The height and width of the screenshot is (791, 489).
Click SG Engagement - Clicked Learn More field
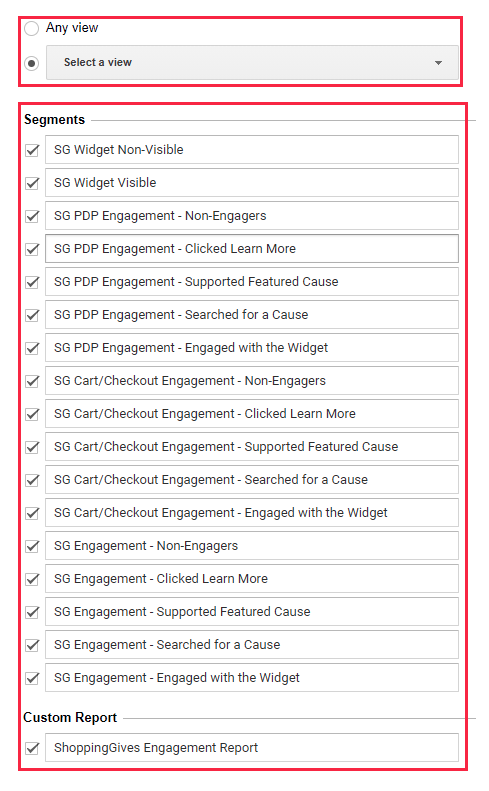pyautogui.click(x=252, y=579)
